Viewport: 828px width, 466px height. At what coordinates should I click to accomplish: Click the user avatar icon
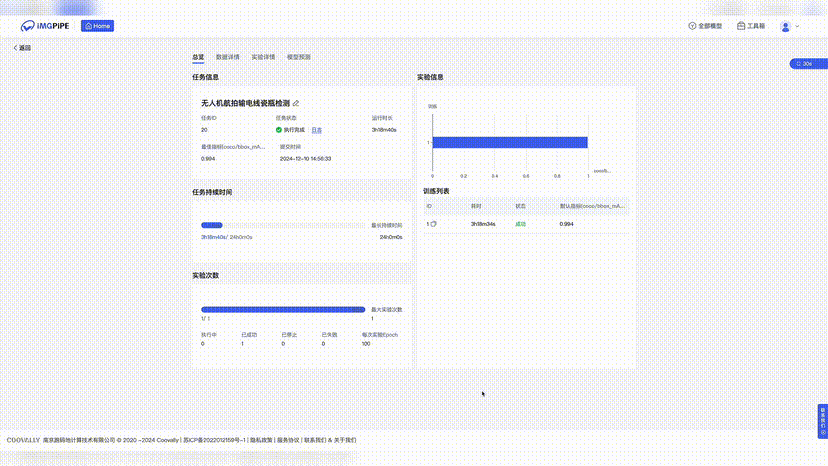(x=785, y=26)
